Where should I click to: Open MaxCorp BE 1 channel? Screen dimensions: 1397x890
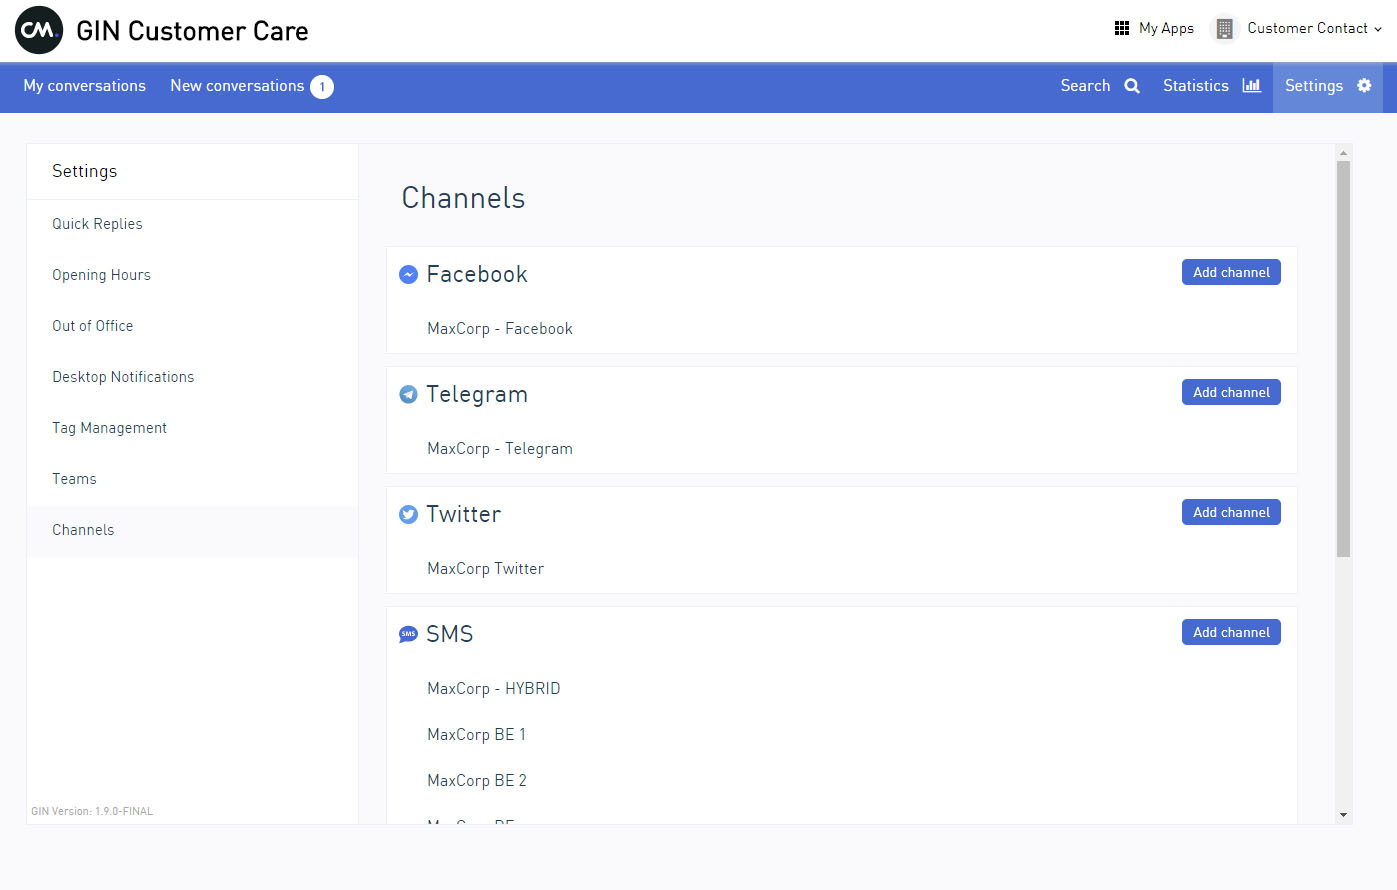point(477,735)
